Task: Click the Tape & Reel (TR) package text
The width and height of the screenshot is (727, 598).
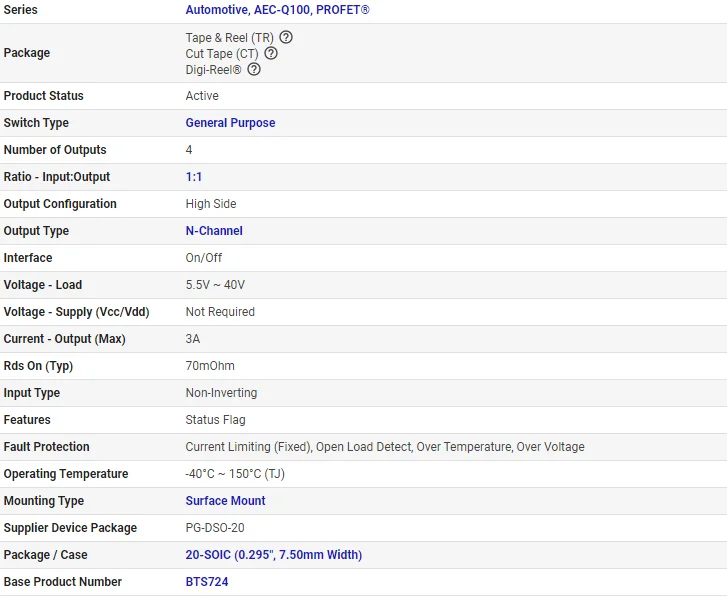Action: [x=229, y=37]
